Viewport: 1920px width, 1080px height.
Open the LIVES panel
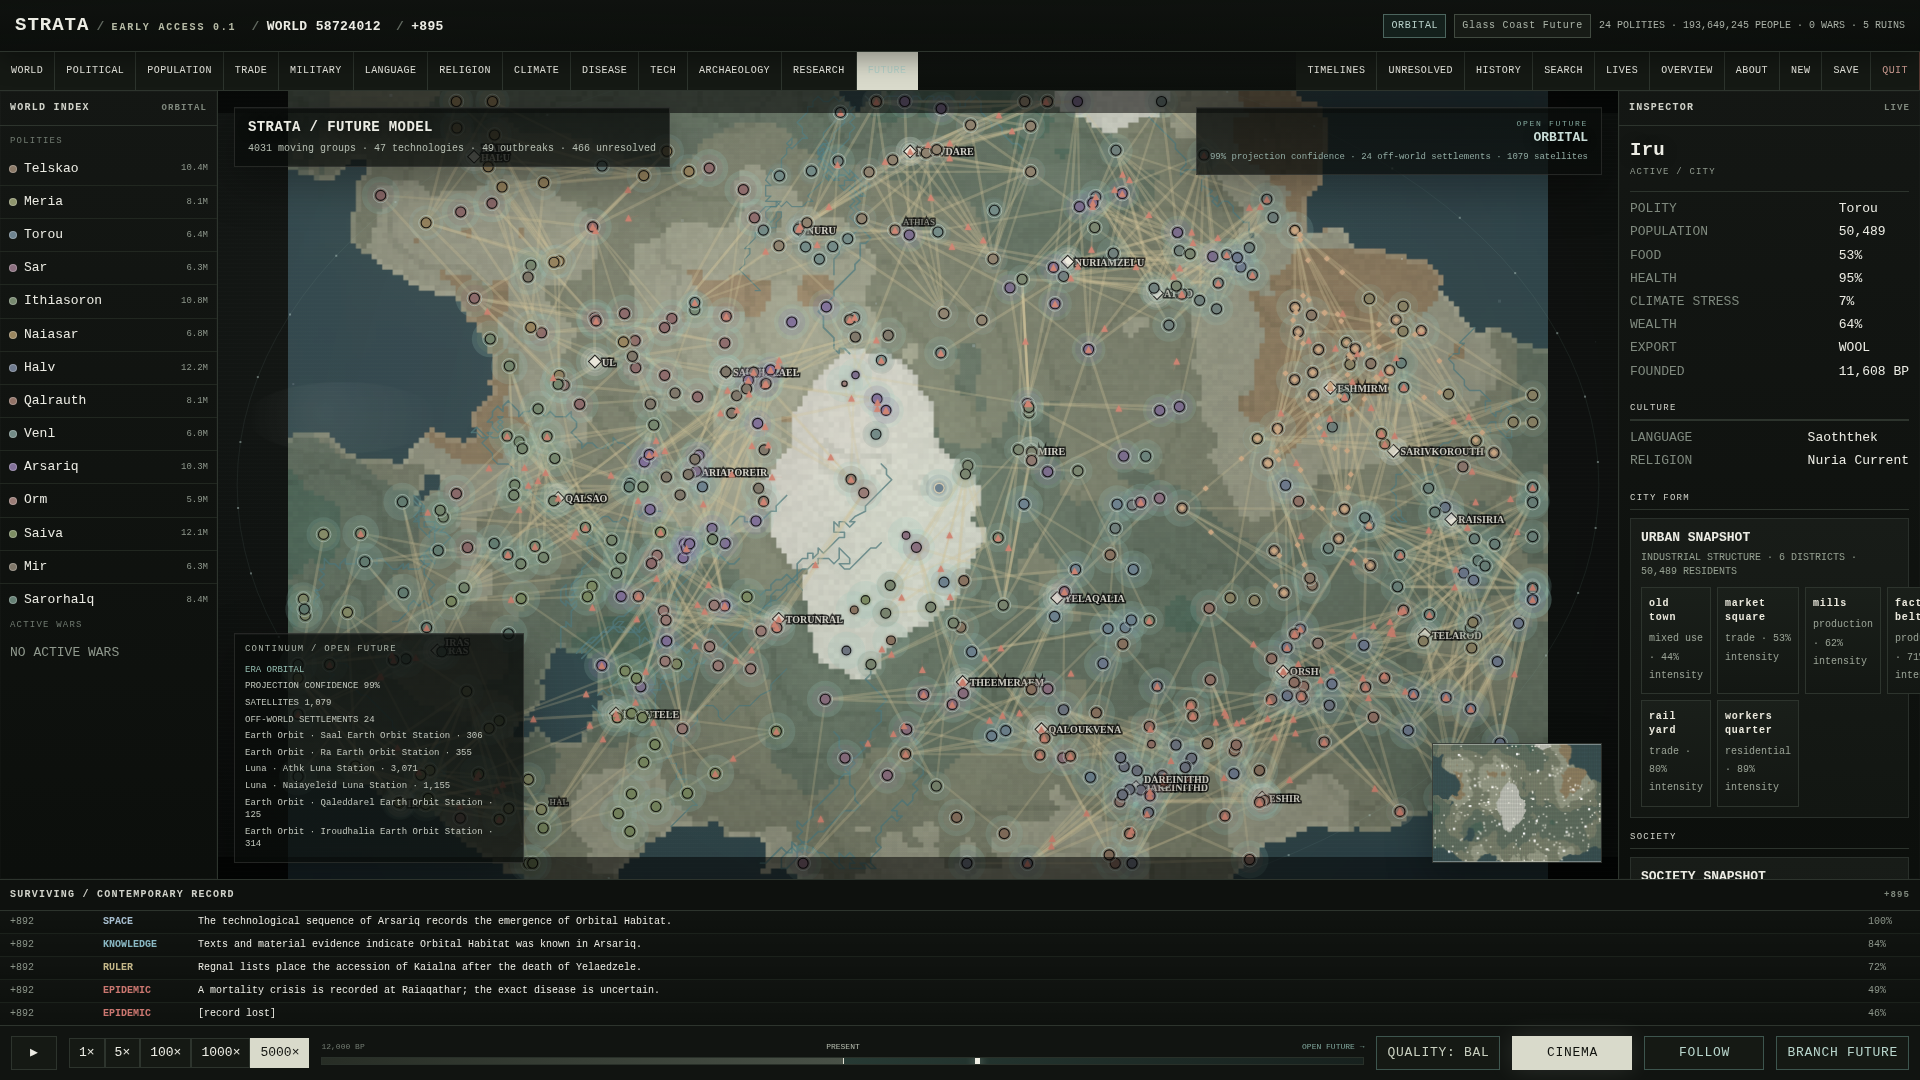pos(1622,71)
